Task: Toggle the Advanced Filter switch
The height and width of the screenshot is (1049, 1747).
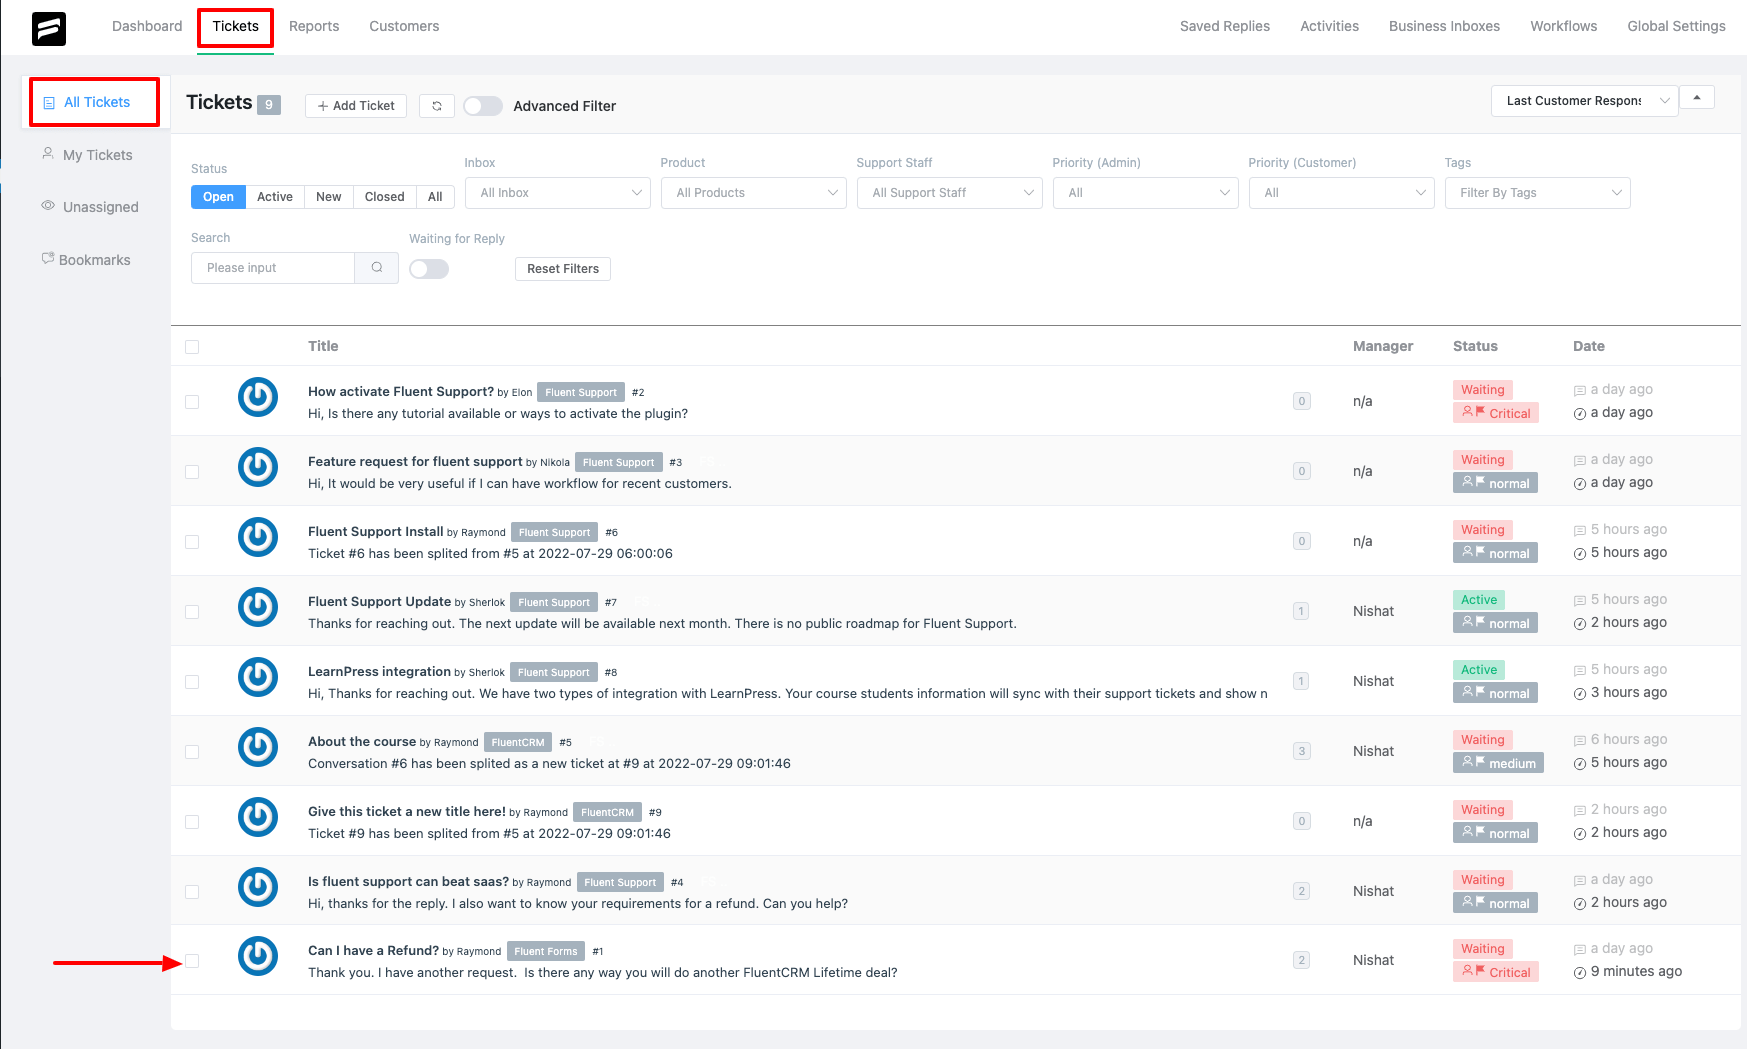Action: tap(483, 106)
